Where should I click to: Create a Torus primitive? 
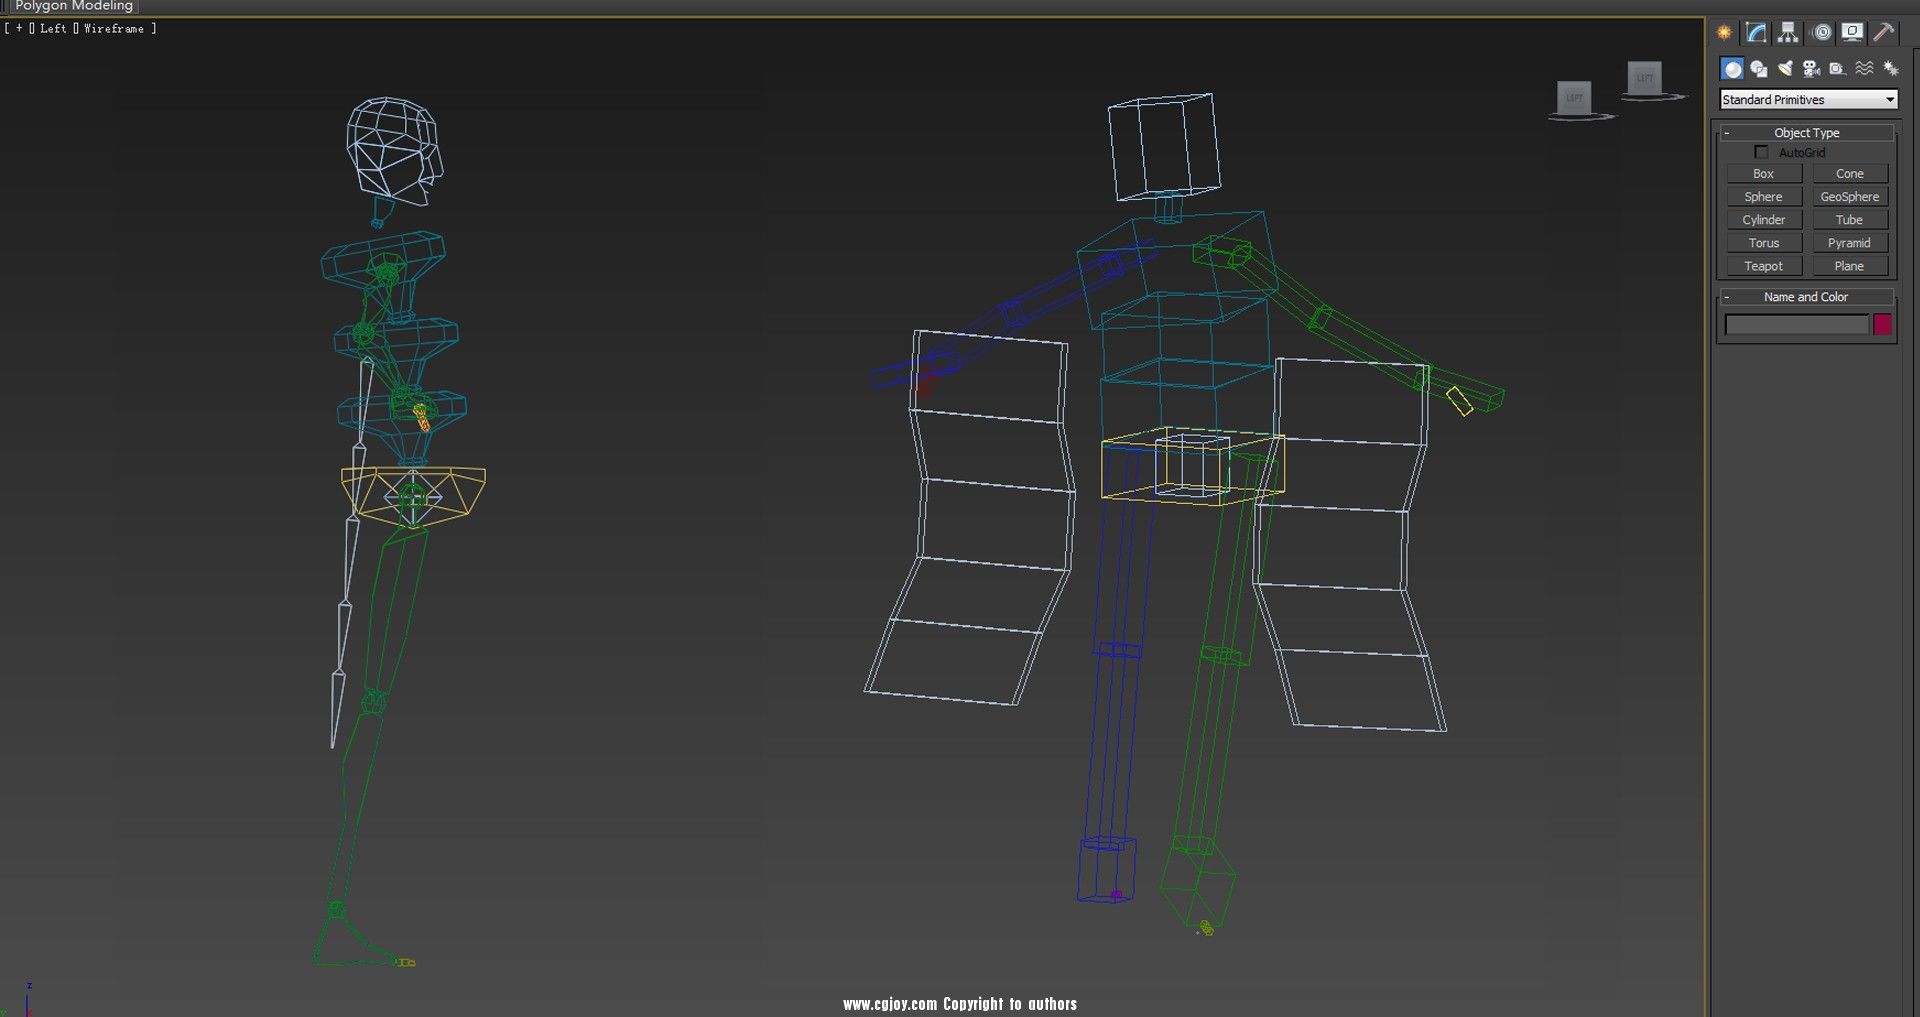(x=1764, y=243)
